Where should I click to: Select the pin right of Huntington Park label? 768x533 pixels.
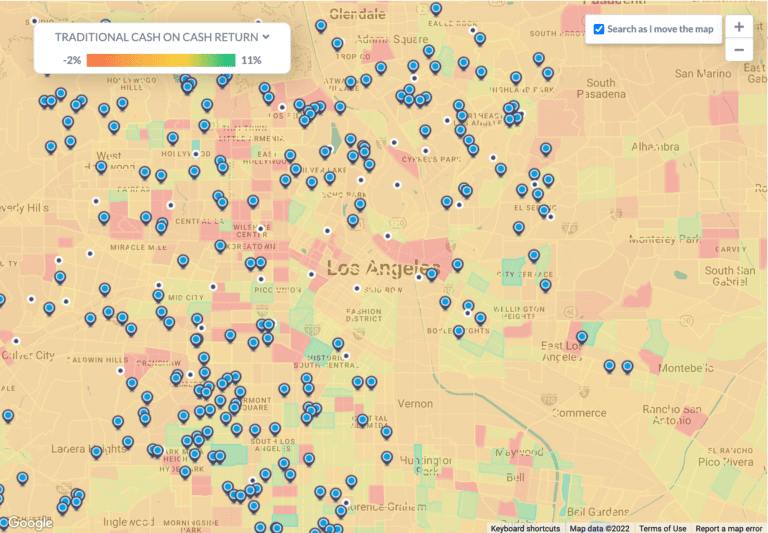[x=387, y=457]
